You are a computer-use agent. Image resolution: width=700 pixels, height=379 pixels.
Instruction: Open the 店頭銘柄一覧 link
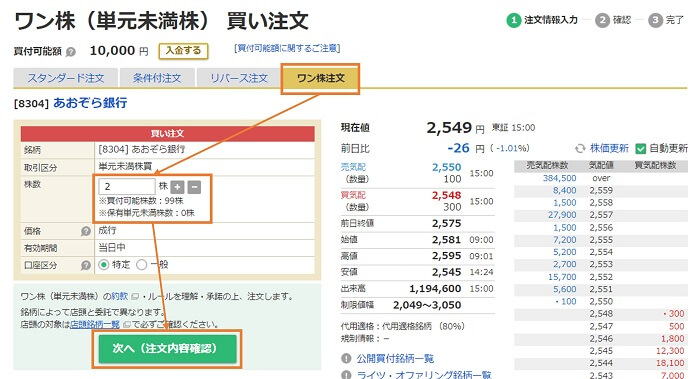click(x=95, y=325)
